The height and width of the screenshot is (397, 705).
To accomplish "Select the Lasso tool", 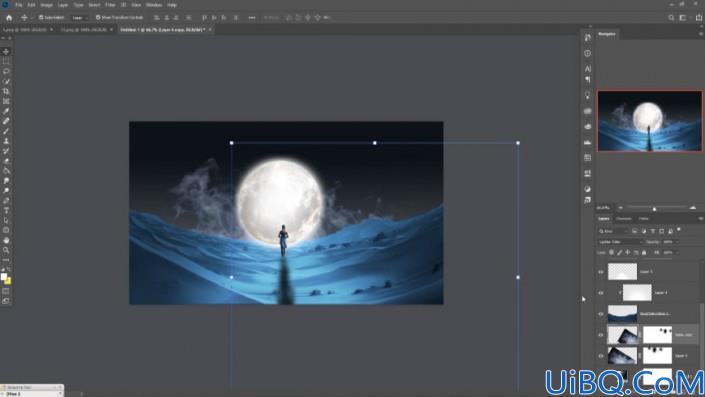I will [6, 71].
